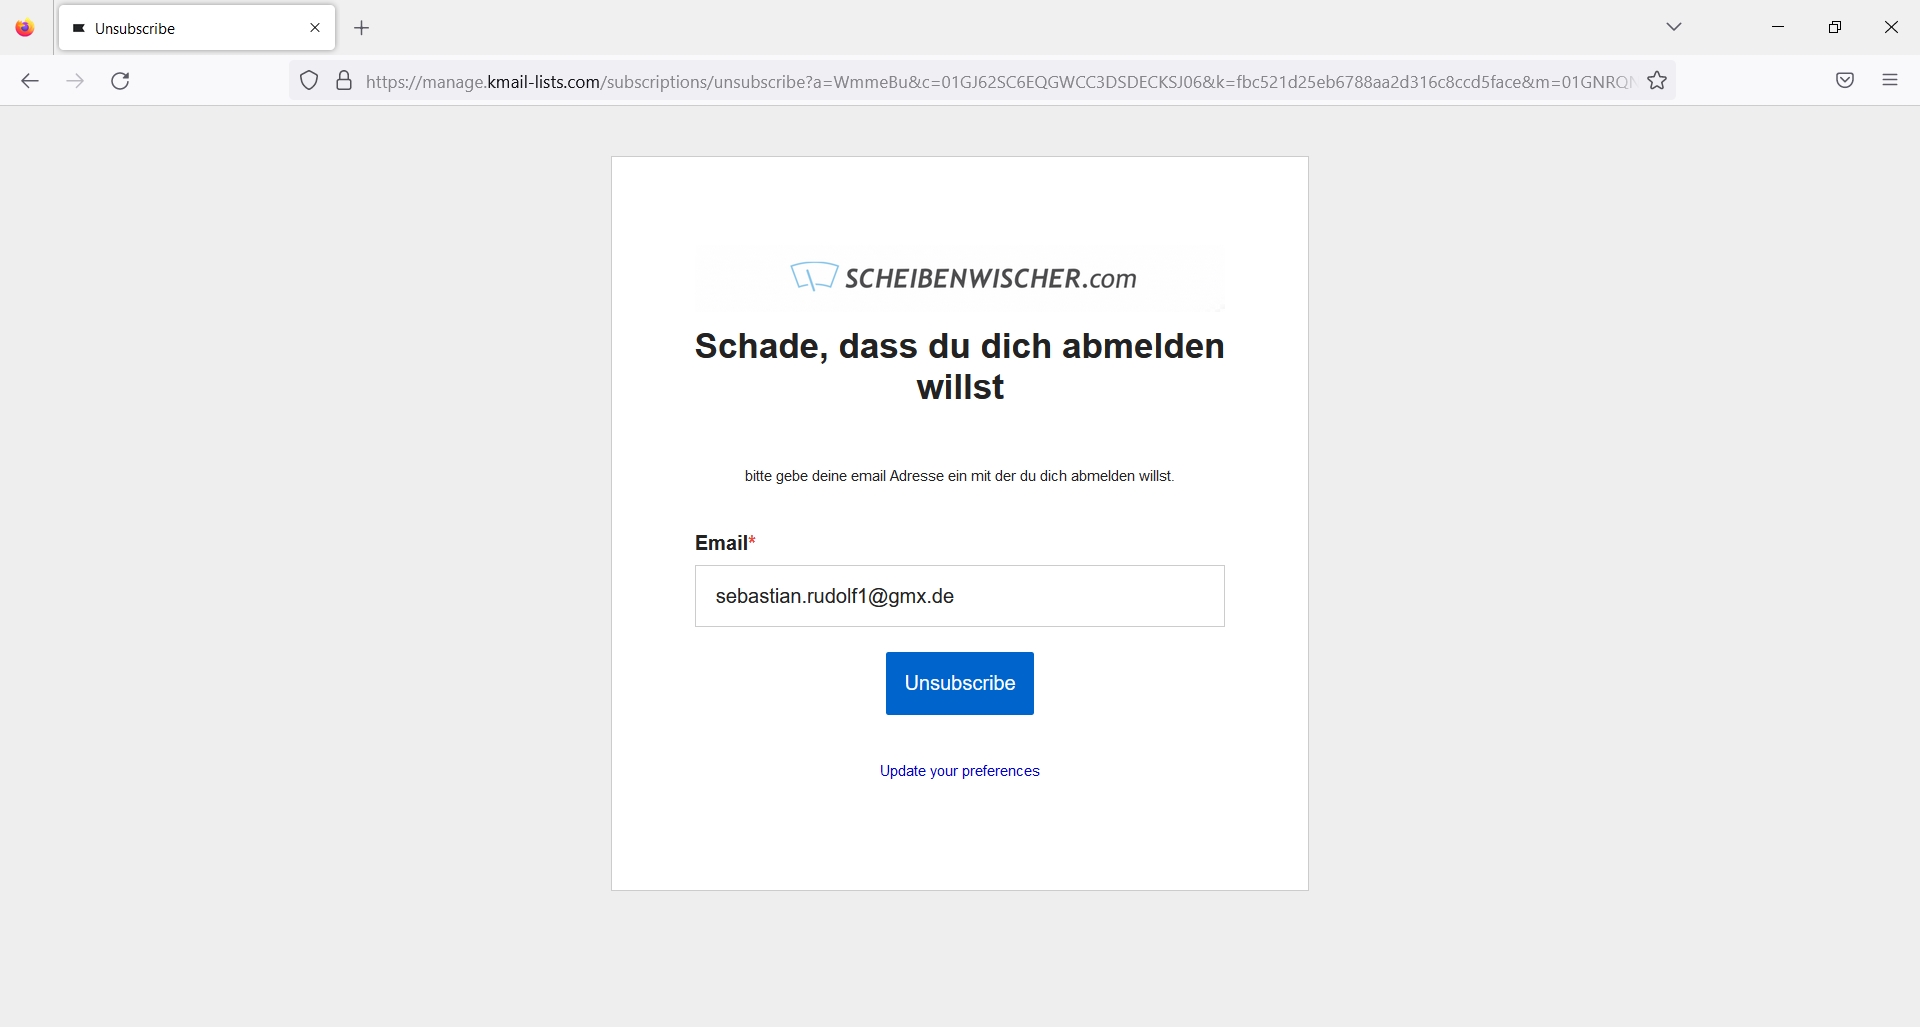Click inside the Email input field
The image size is (1922, 1027).
pos(959,596)
